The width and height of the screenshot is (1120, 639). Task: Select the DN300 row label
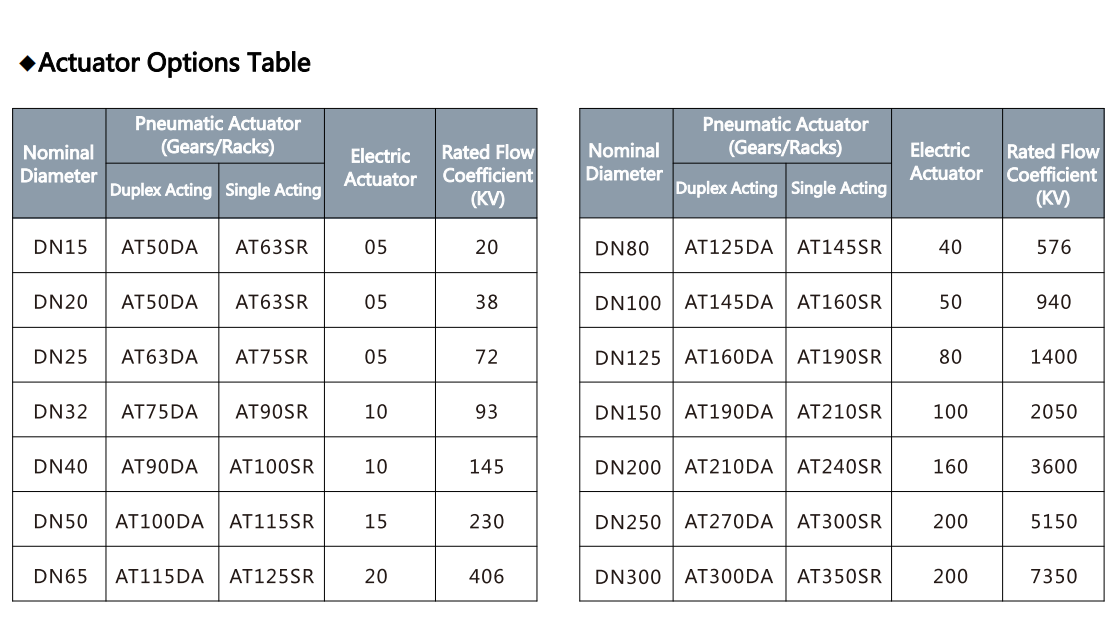tap(627, 577)
